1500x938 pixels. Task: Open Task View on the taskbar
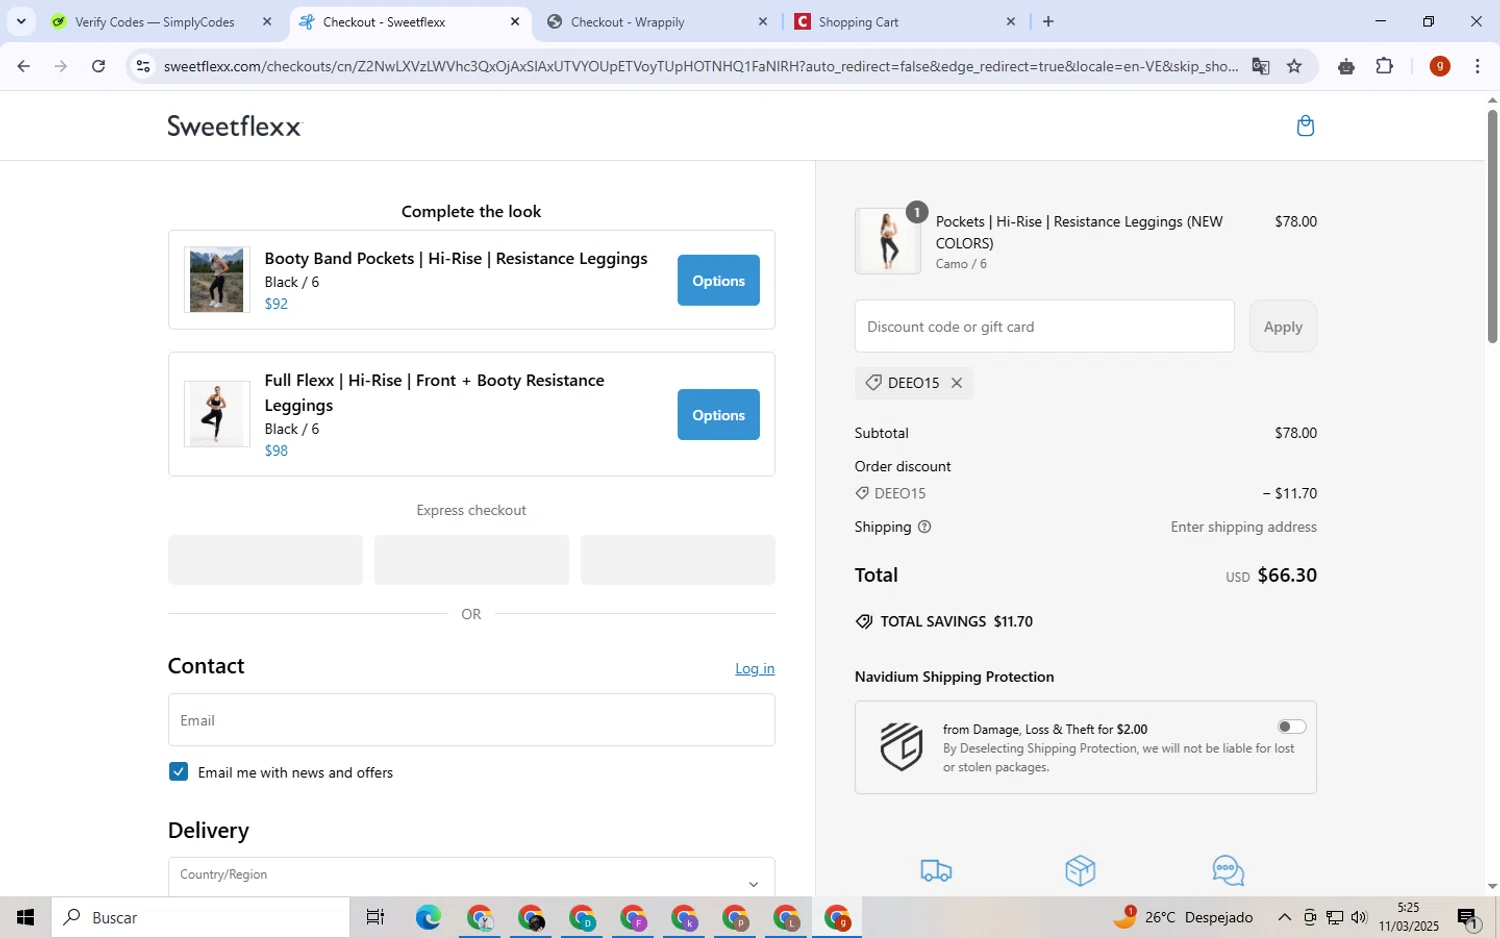point(375,917)
